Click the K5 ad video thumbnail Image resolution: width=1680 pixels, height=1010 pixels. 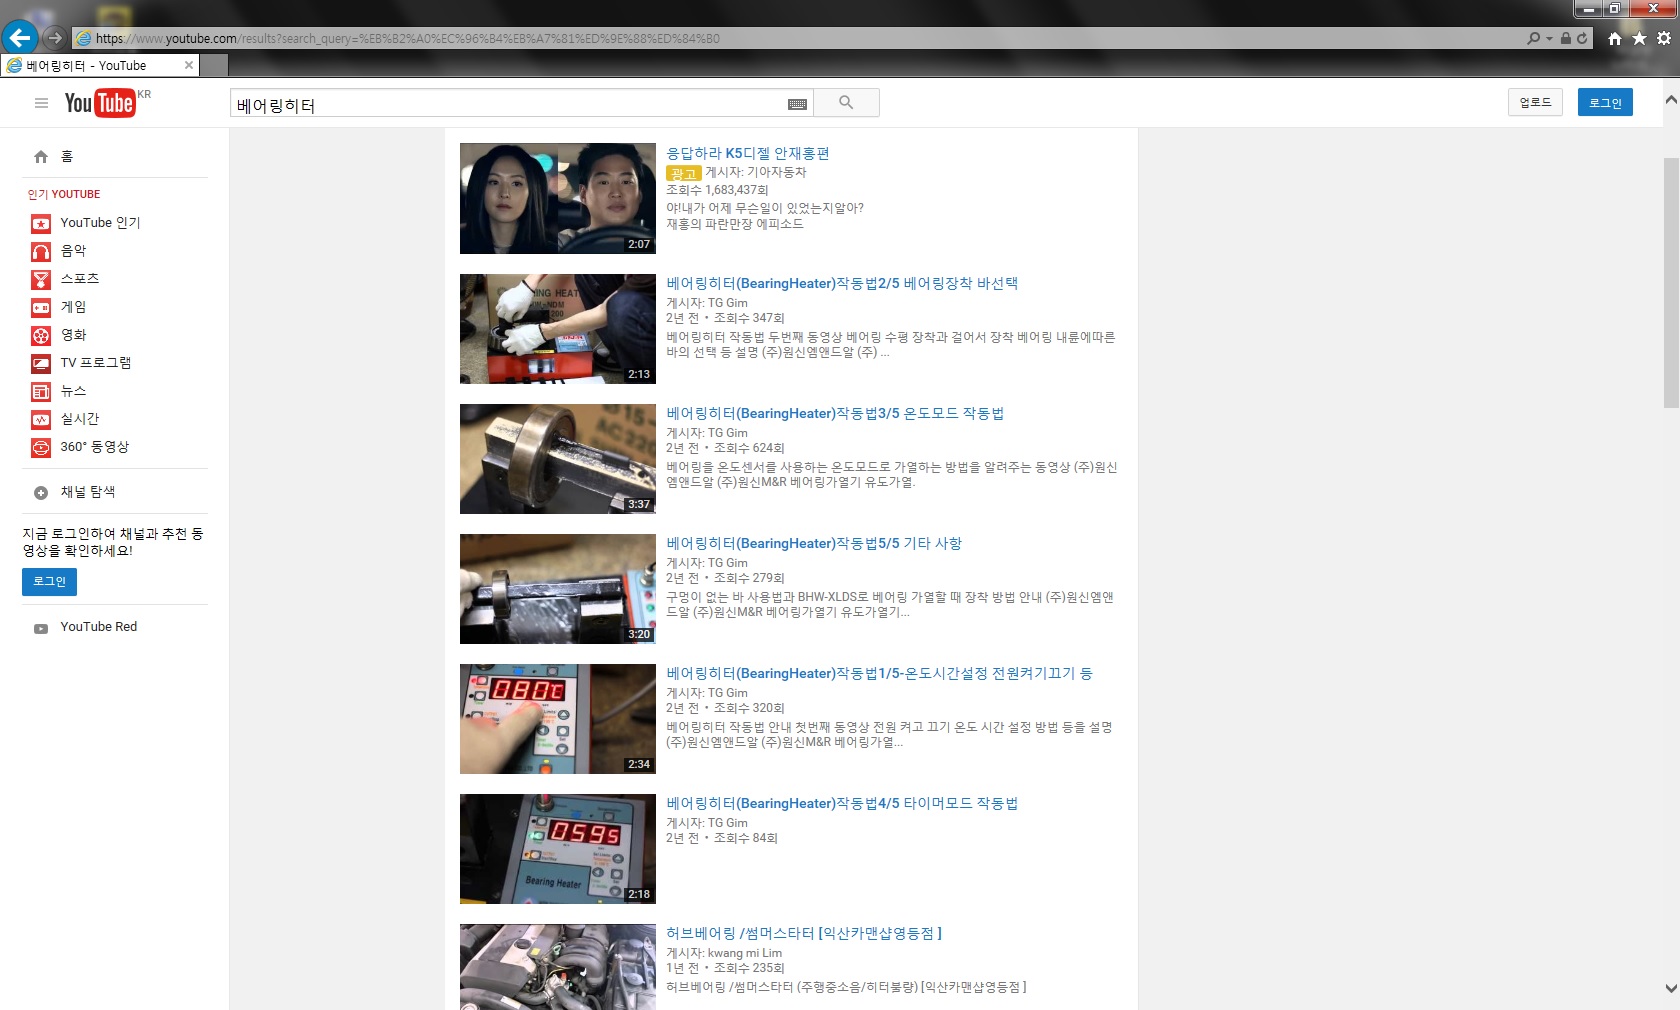558,198
